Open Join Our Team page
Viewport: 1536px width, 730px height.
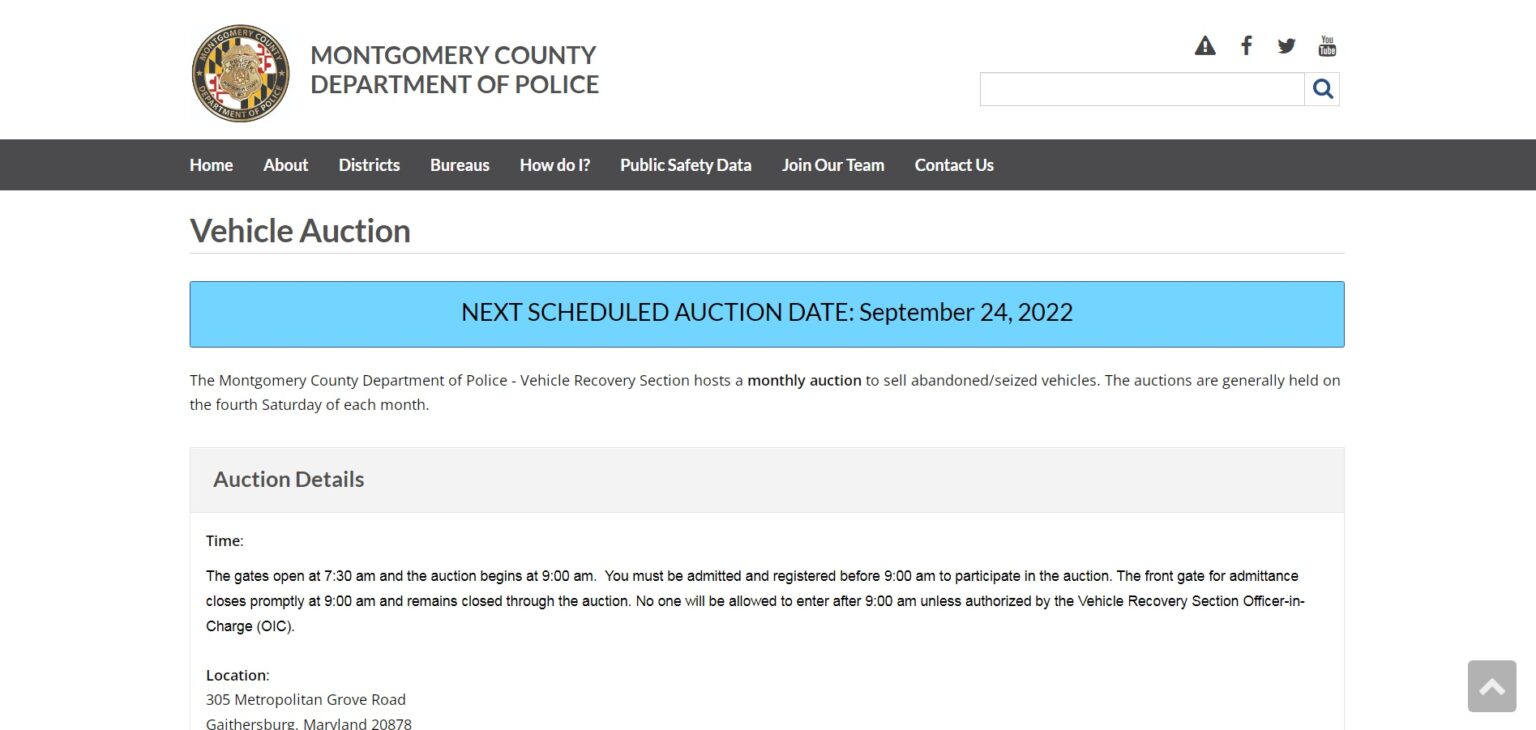click(833, 165)
